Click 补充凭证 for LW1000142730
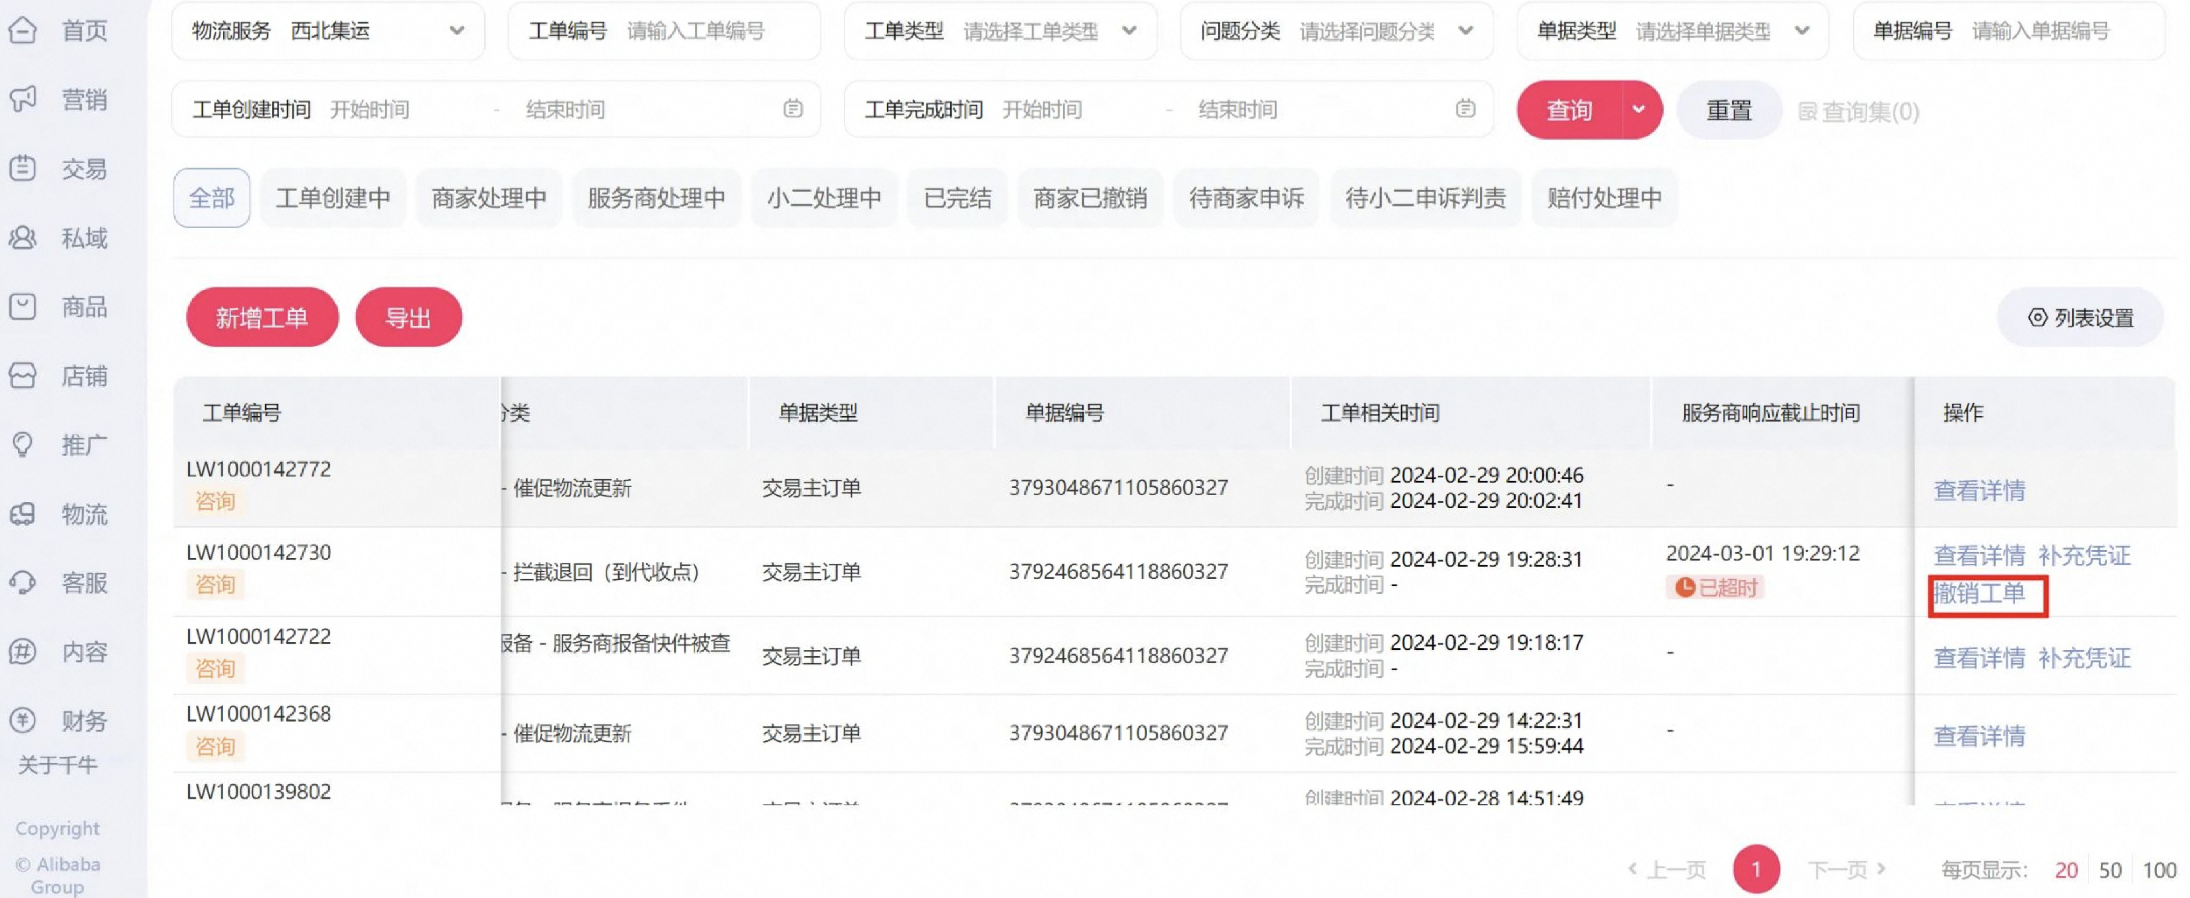The width and height of the screenshot is (2190, 898). pos(2084,555)
